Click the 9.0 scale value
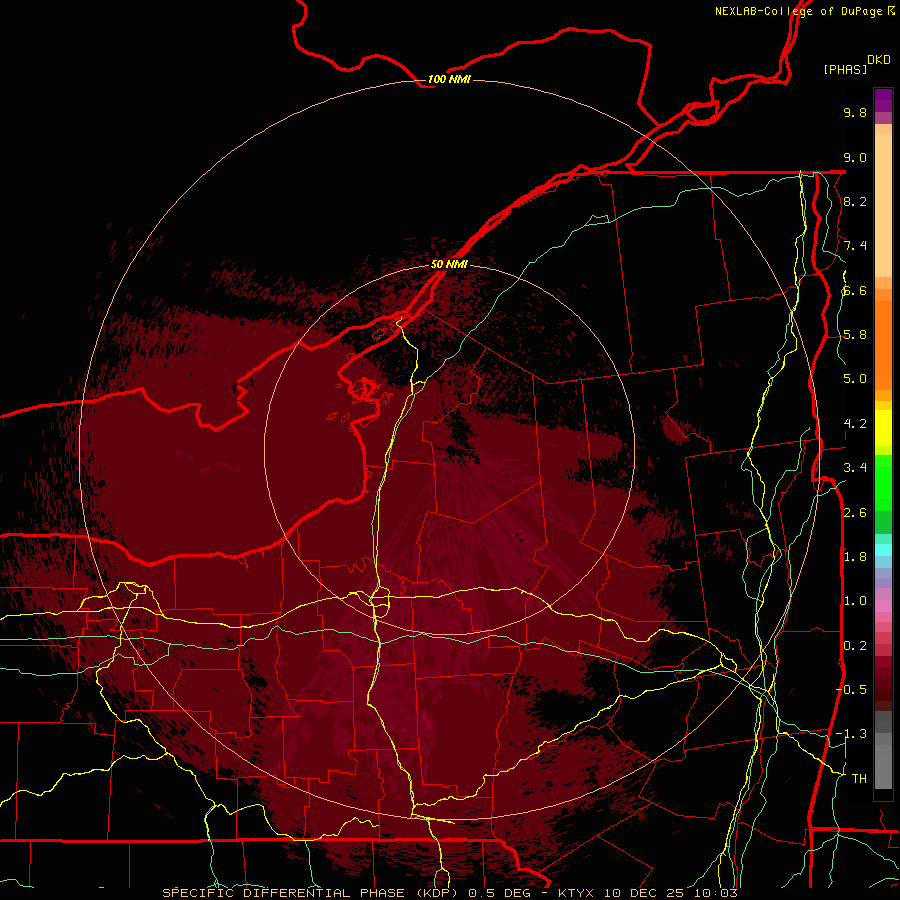Viewport: 900px width, 900px height. pos(855,157)
